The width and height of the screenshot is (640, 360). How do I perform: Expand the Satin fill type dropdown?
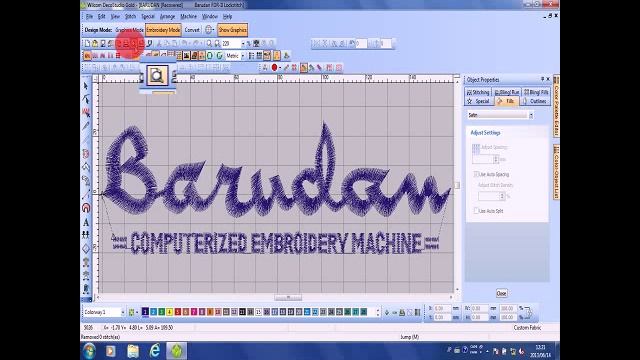pos(531,116)
